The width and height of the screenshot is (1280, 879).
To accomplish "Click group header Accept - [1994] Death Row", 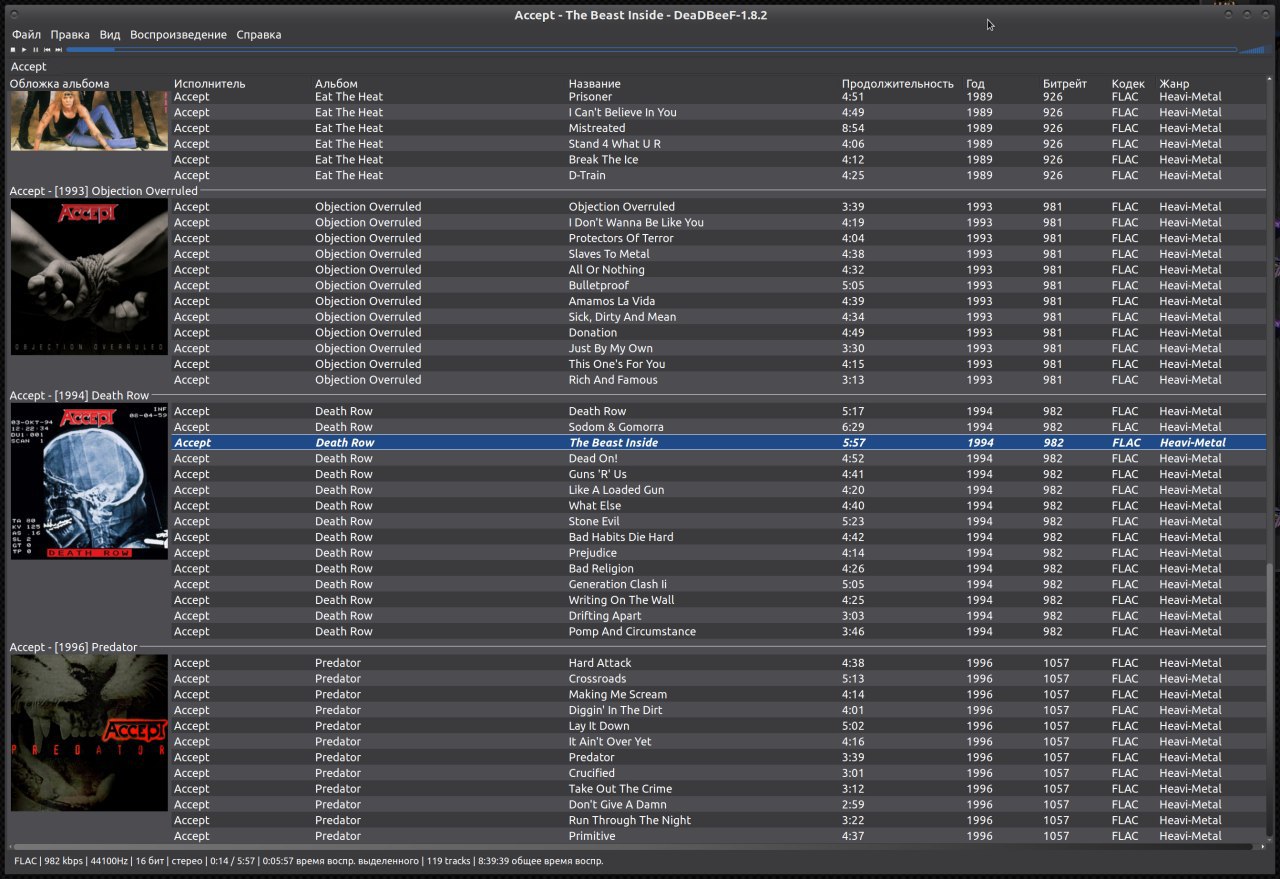I will (79, 395).
